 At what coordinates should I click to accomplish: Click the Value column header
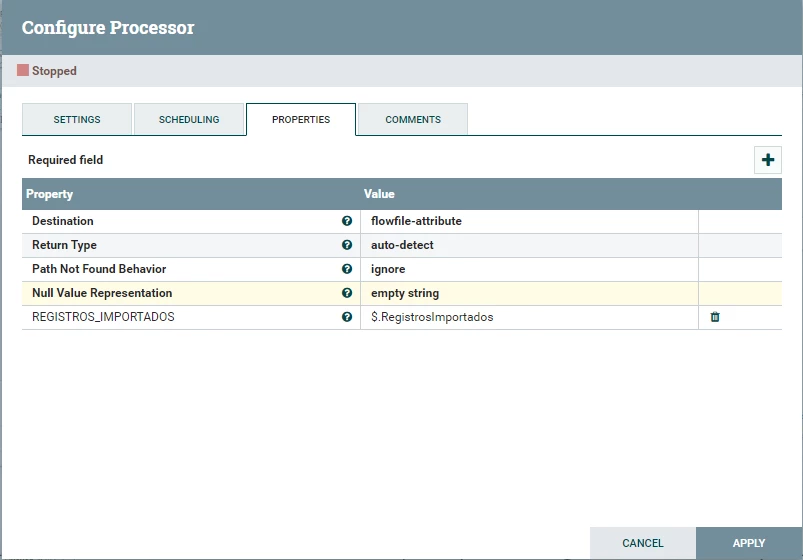(x=379, y=194)
